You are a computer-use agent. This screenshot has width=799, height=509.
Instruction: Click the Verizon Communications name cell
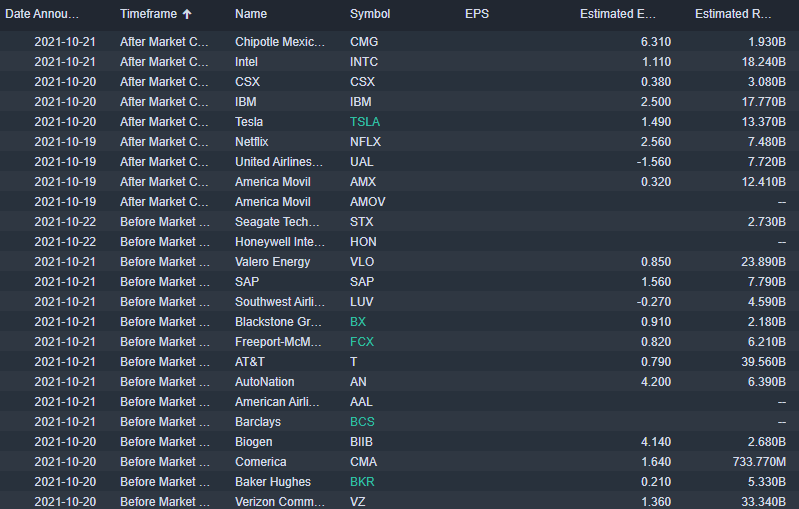(280, 502)
